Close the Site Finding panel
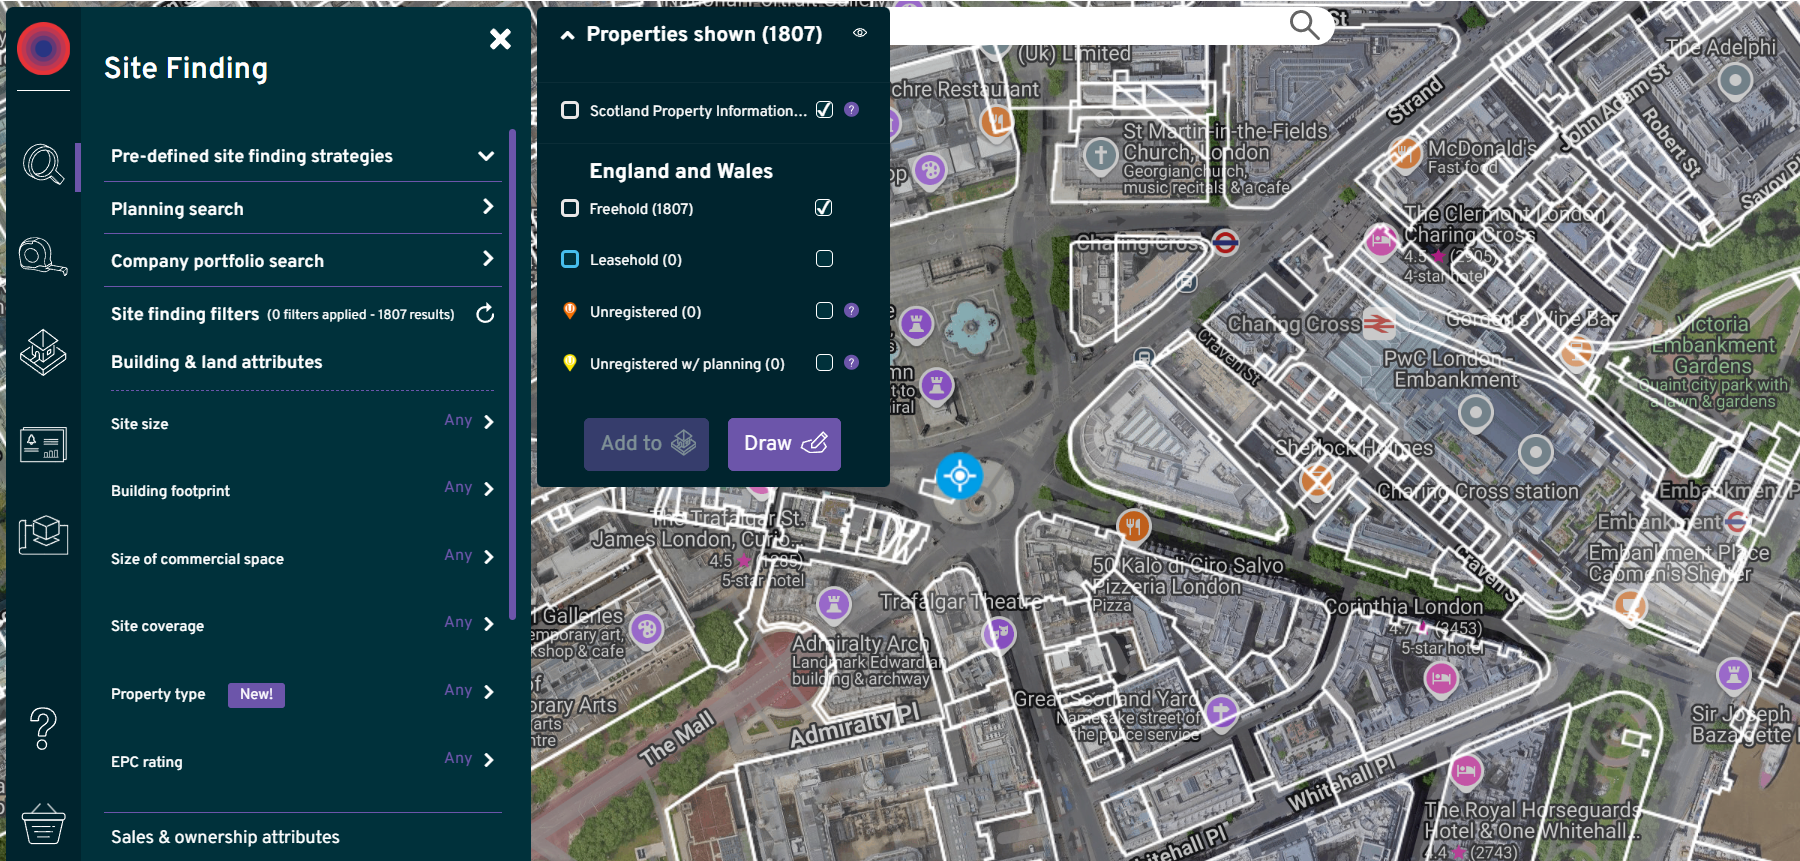Viewport: 1800px width, 861px height. (x=500, y=39)
